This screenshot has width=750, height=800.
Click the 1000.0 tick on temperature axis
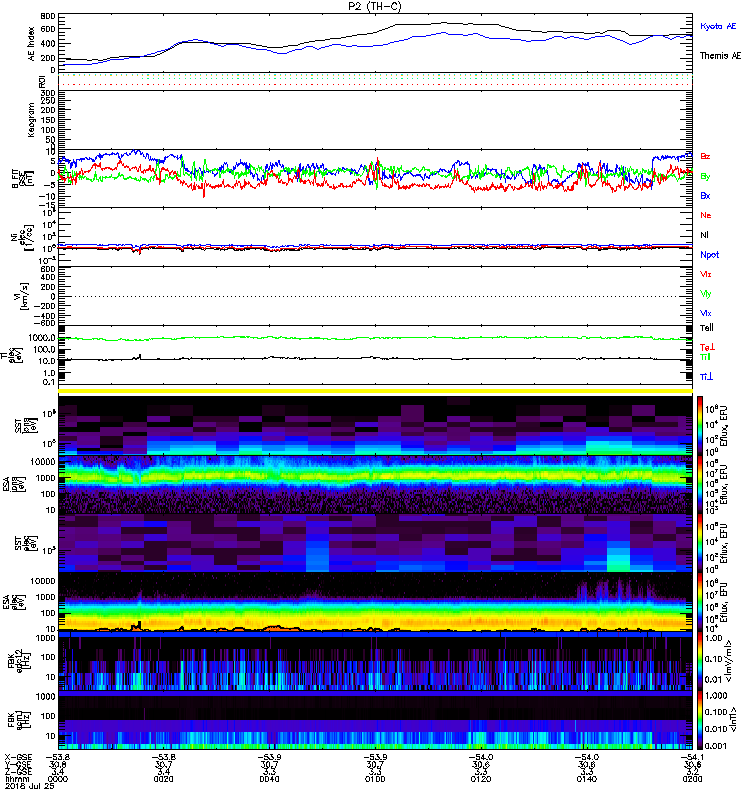(42, 338)
